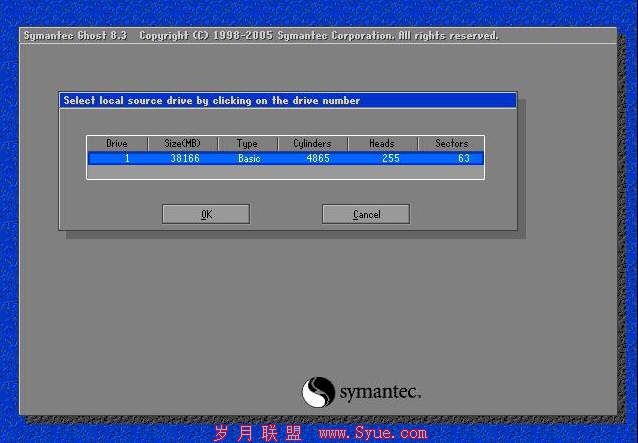
Task: Click the Drive column header
Action: pos(117,144)
